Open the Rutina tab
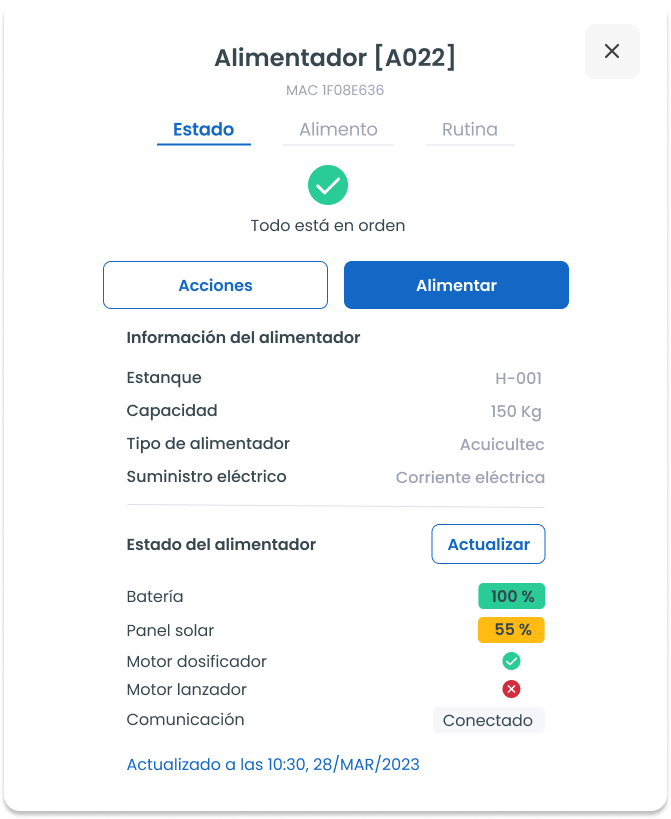 [x=470, y=130]
